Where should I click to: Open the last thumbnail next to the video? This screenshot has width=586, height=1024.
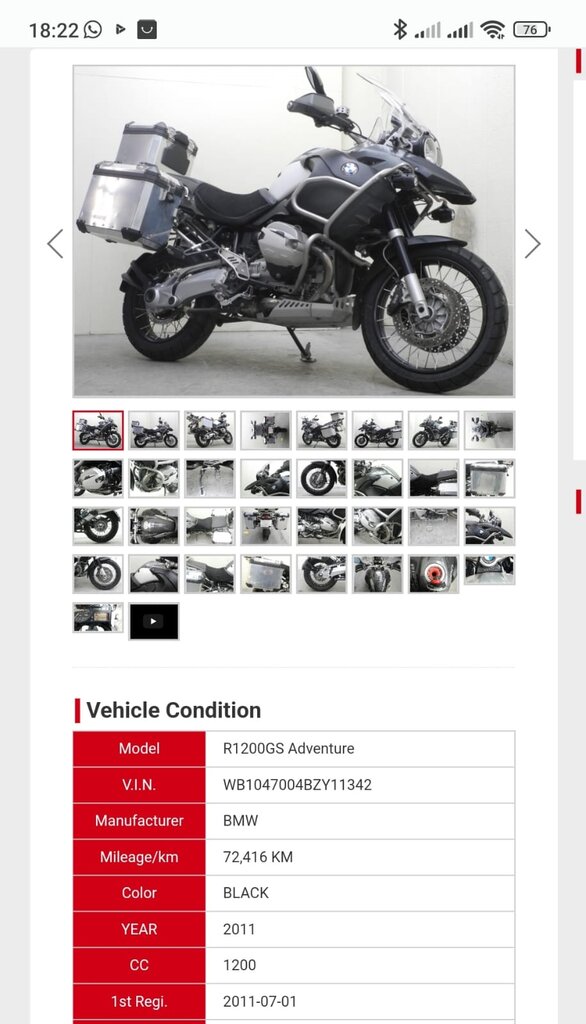97,618
